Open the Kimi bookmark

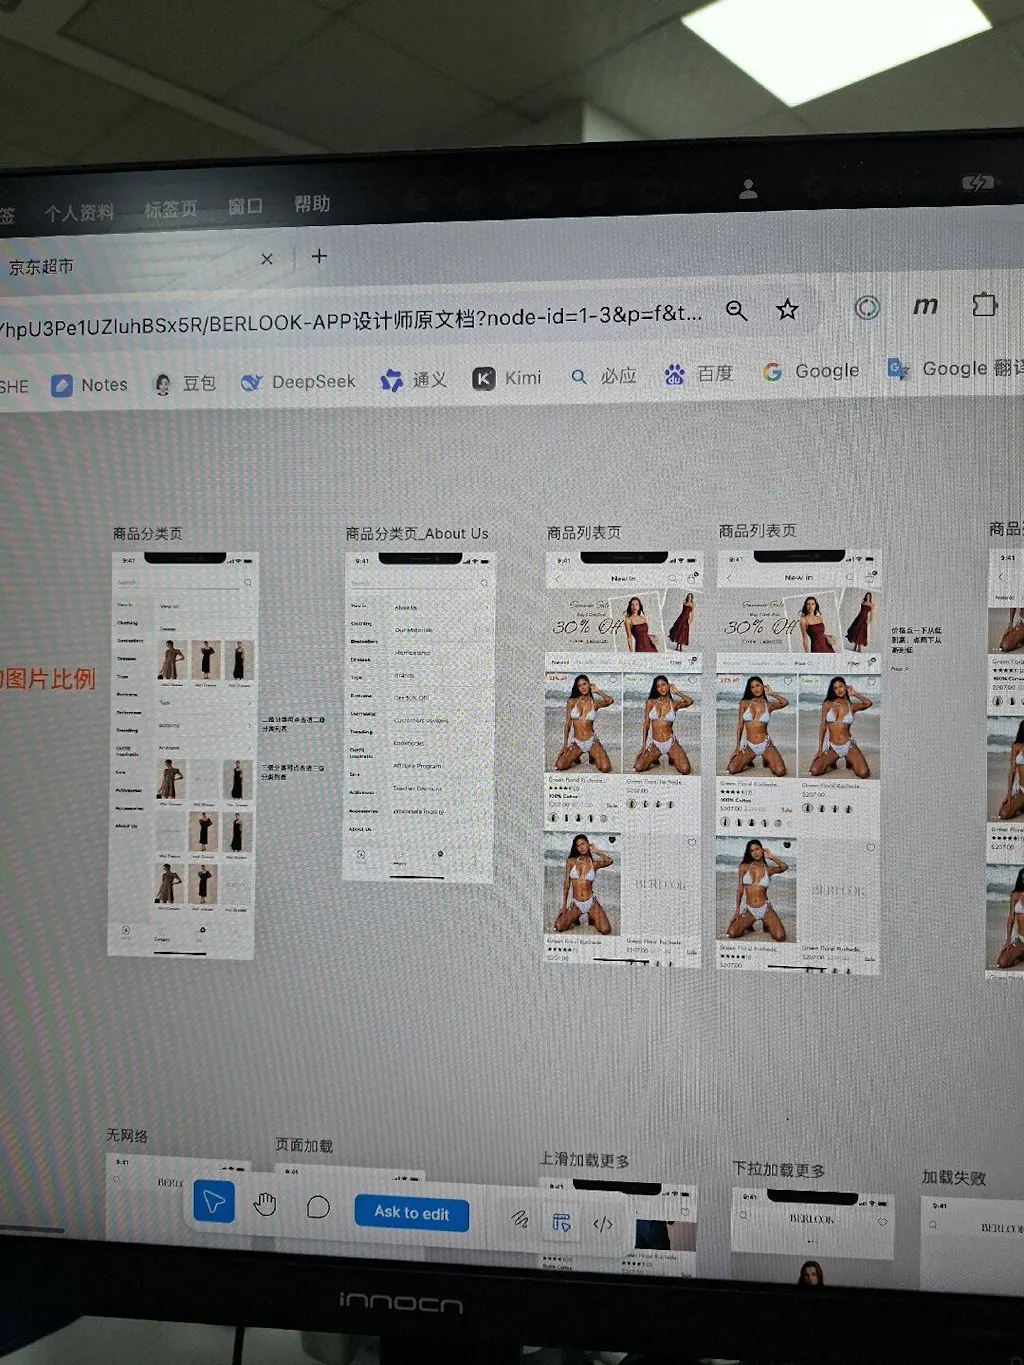point(507,378)
